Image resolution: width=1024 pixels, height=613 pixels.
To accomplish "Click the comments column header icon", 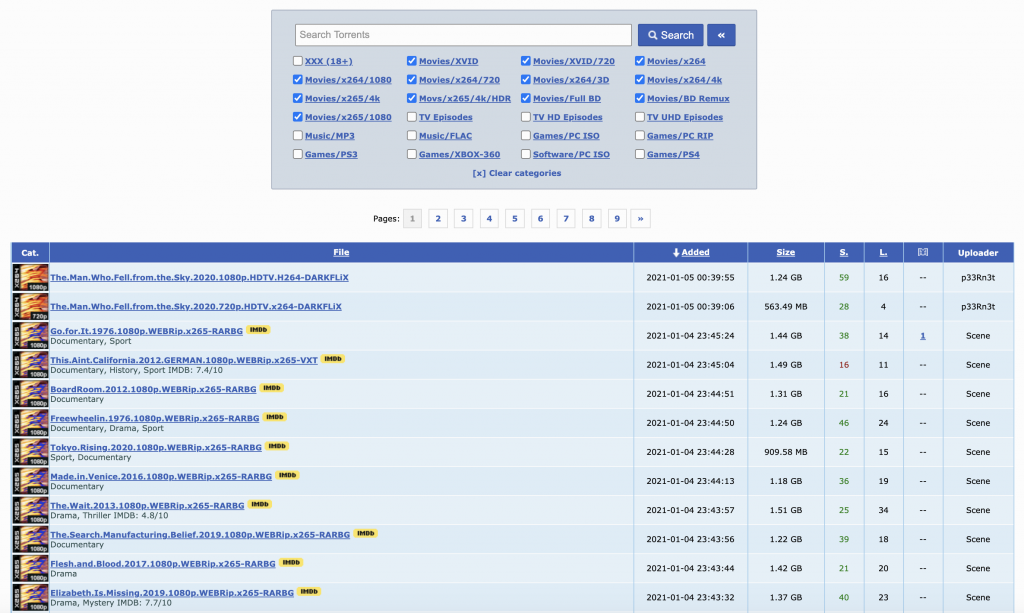I will click(923, 253).
